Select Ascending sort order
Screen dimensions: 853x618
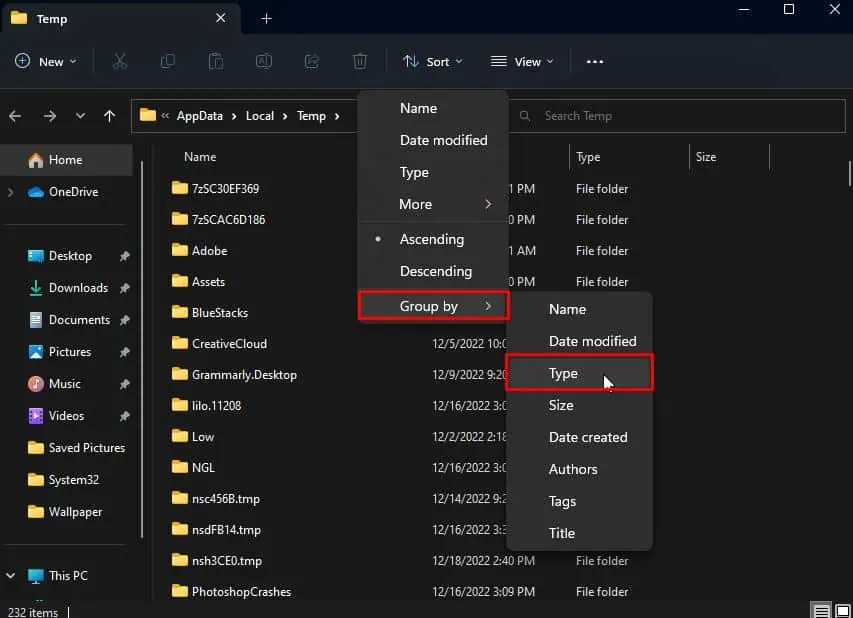[433, 239]
